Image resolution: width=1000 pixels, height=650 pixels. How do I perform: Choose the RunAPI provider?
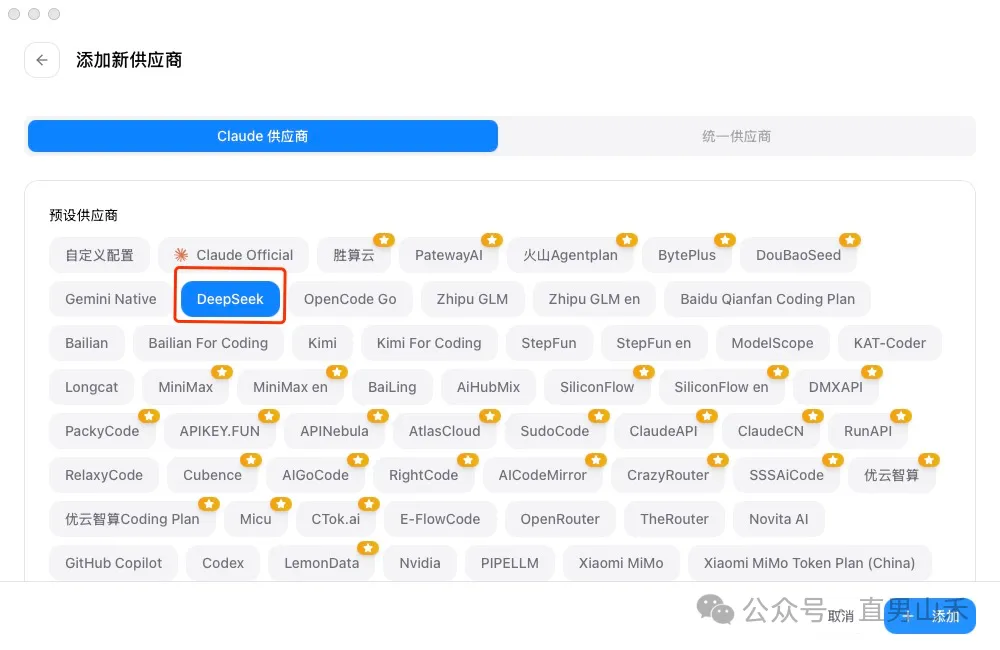point(868,431)
